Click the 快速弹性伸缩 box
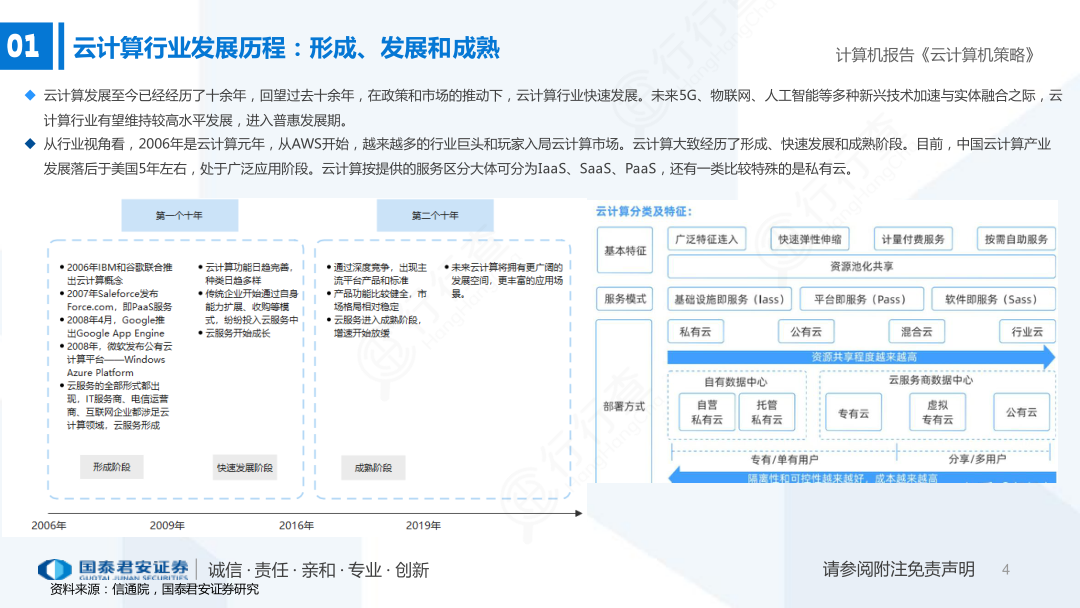The image size is (1080, 608). (x=810, y=239)
